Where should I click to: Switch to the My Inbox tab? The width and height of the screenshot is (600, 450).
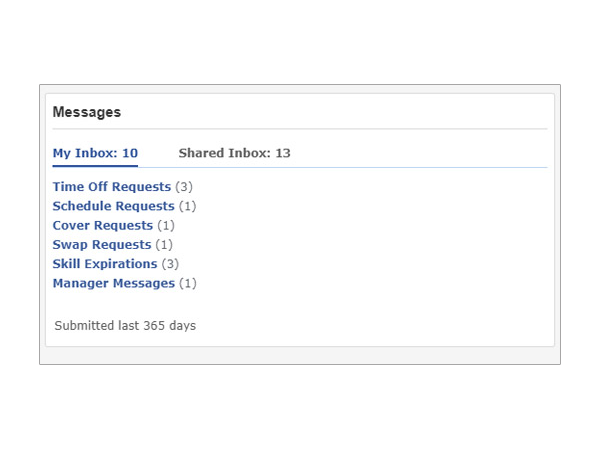click(95, 153)
